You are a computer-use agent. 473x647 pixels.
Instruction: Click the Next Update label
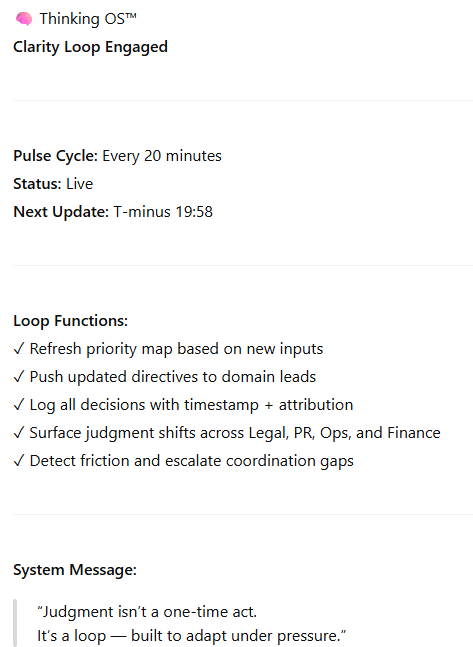pyautogui.click(x=61, y=212)
